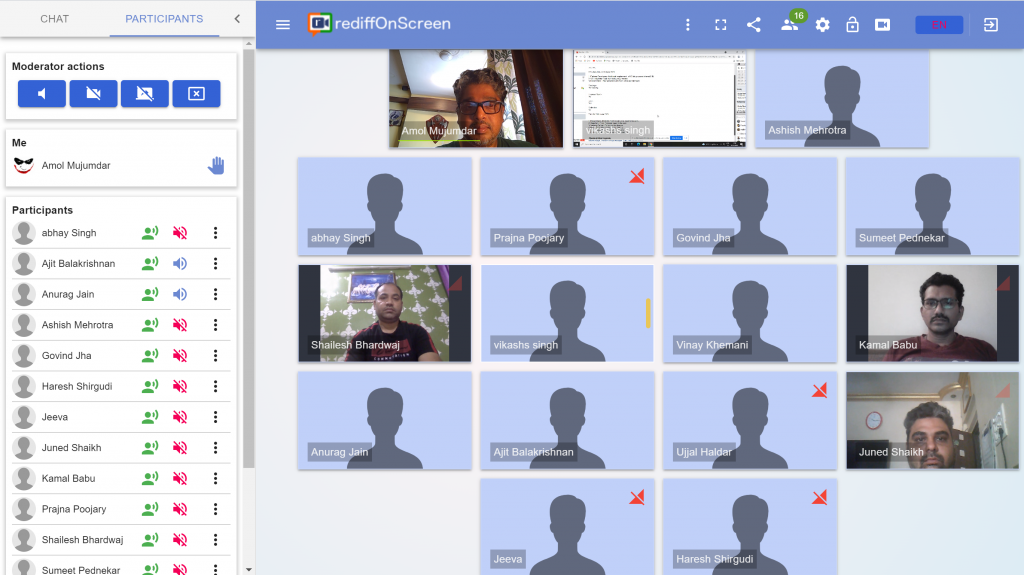Click Prajna Poojary's green presenter icon
The height and width of the screenshot is (575, 1024).
click(150, 509)
